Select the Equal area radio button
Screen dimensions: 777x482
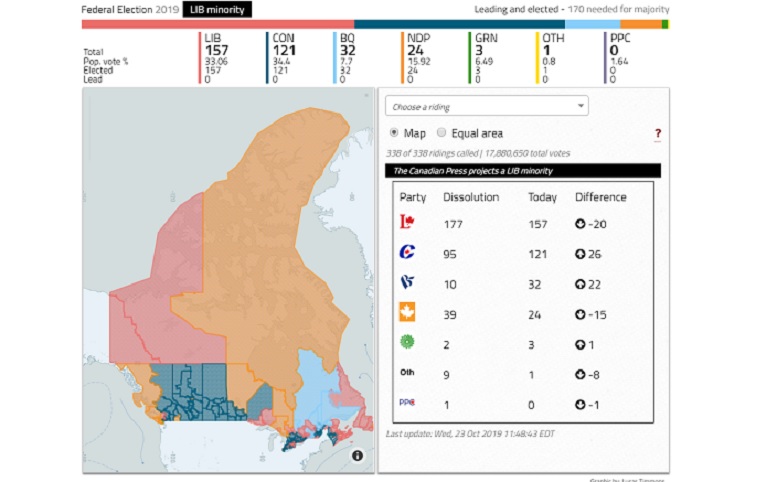(x=441, y=133)
